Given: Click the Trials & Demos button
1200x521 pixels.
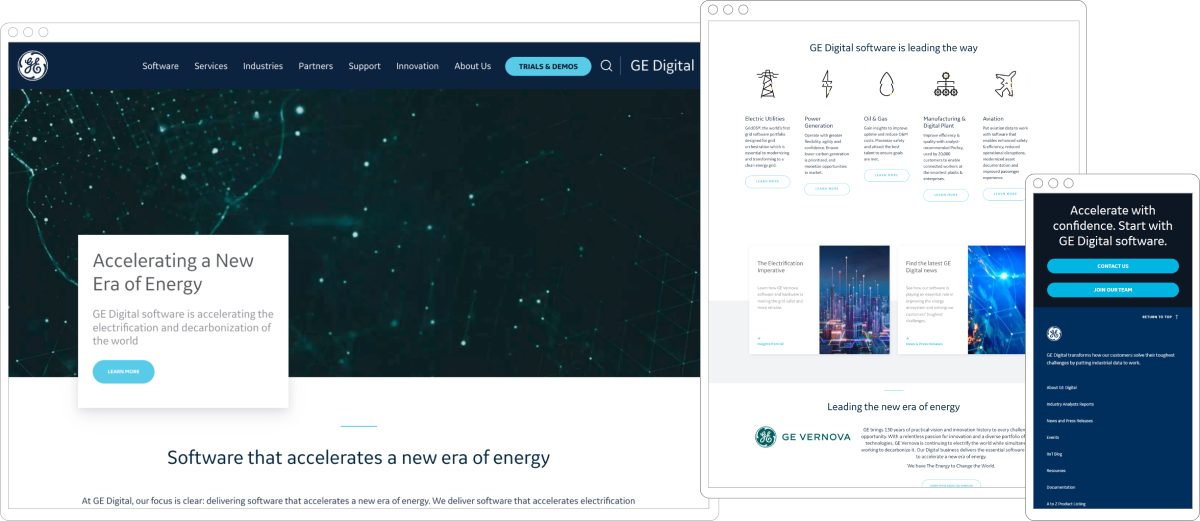Looking at the screenshot, I should tap(548, 66).
